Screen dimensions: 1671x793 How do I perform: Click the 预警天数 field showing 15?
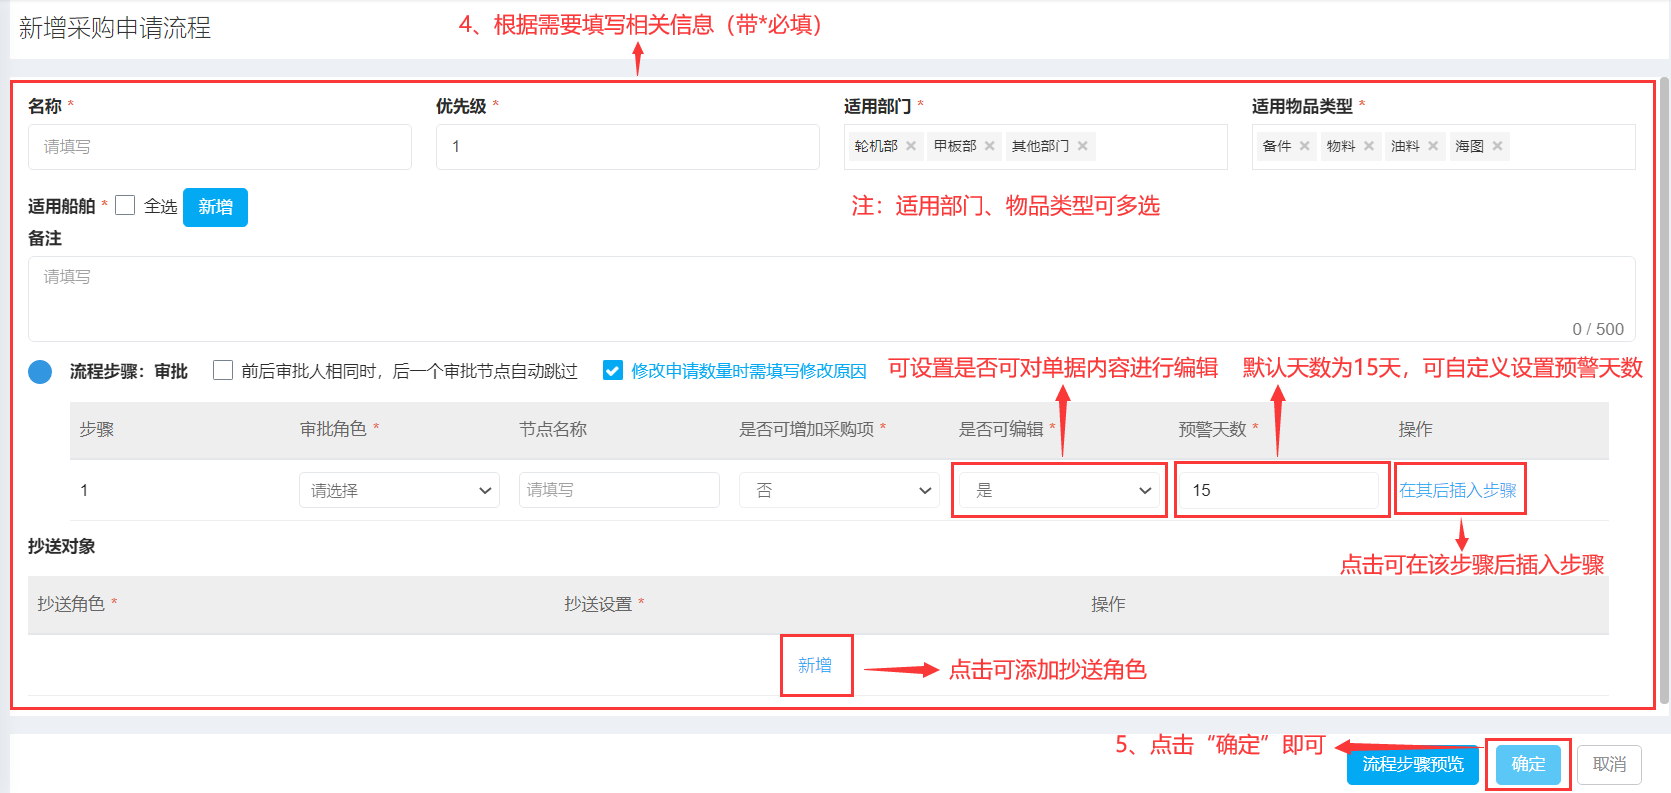(x=1279, y=490)
